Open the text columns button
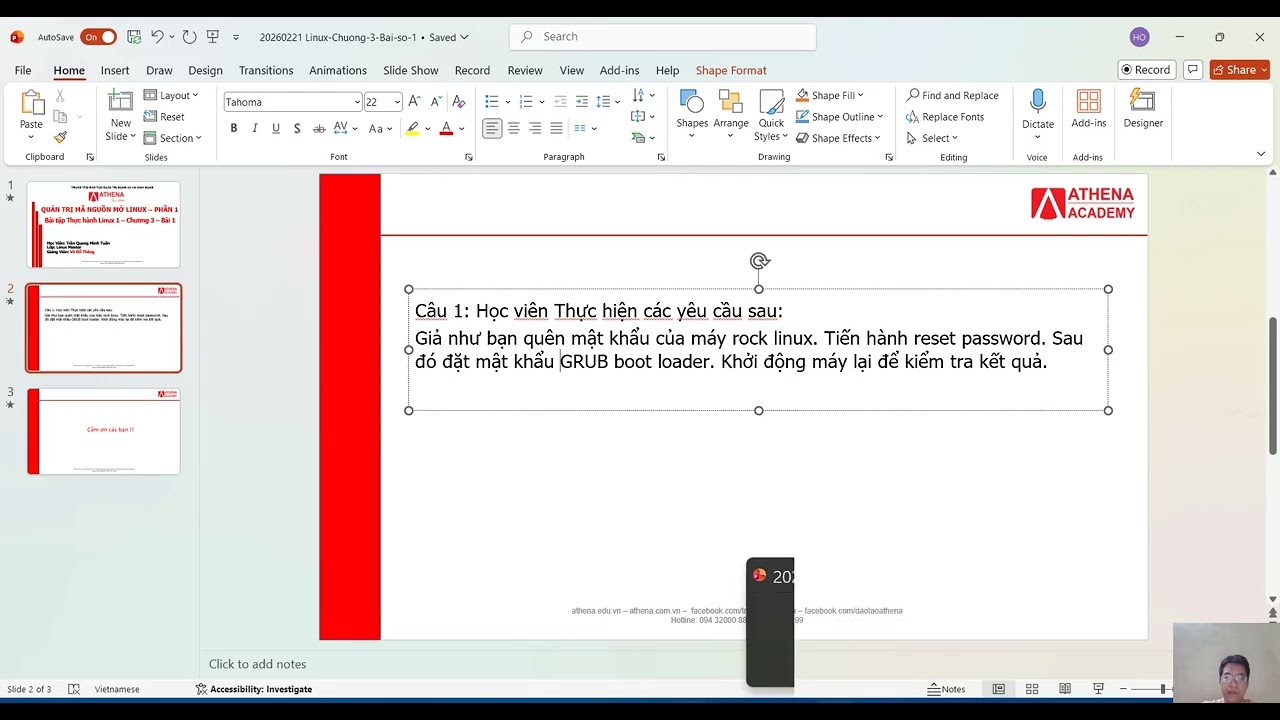Image resolution: width=1280 pixels, height=720 pixels. 584,128
